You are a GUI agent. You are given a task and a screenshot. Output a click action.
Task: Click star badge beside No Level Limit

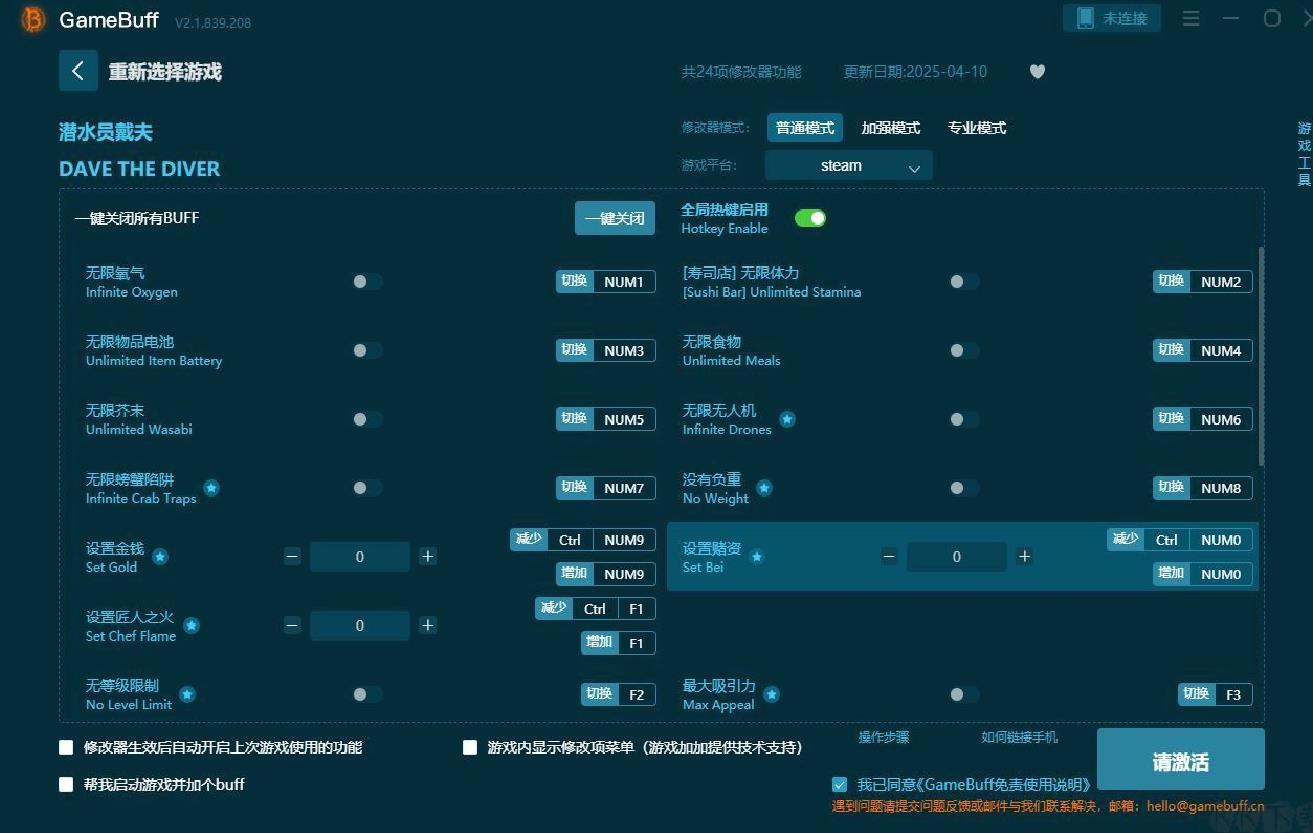coord(187,694)
